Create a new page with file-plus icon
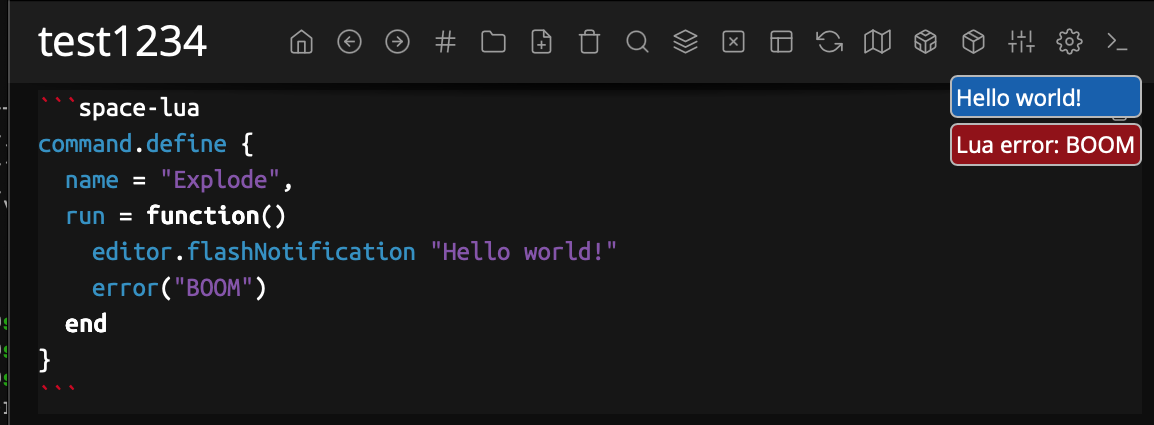The height and width of the screenshot is (425, 1154). pos(541,42)
